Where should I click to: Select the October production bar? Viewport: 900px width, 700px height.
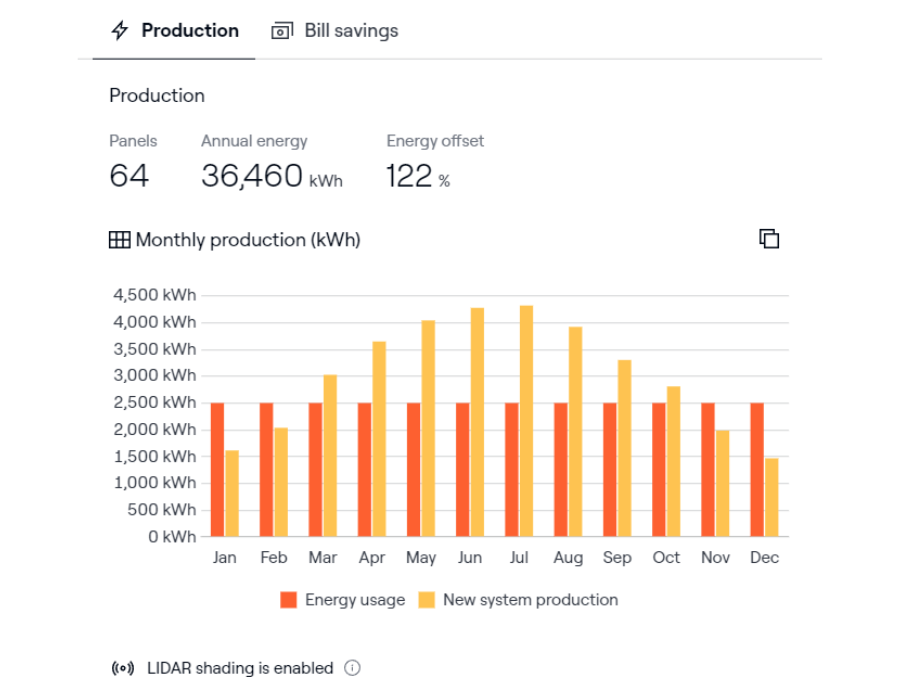674,462
